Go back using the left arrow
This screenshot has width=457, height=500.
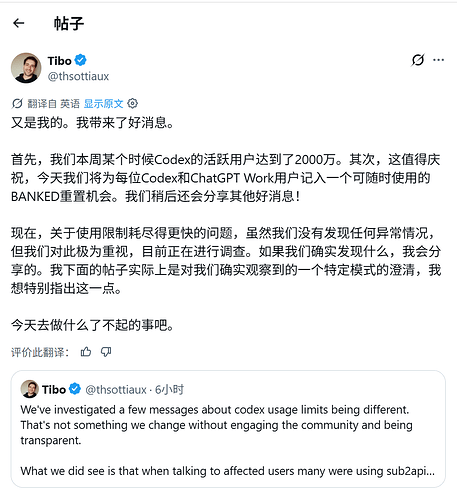tap(19, 23)
